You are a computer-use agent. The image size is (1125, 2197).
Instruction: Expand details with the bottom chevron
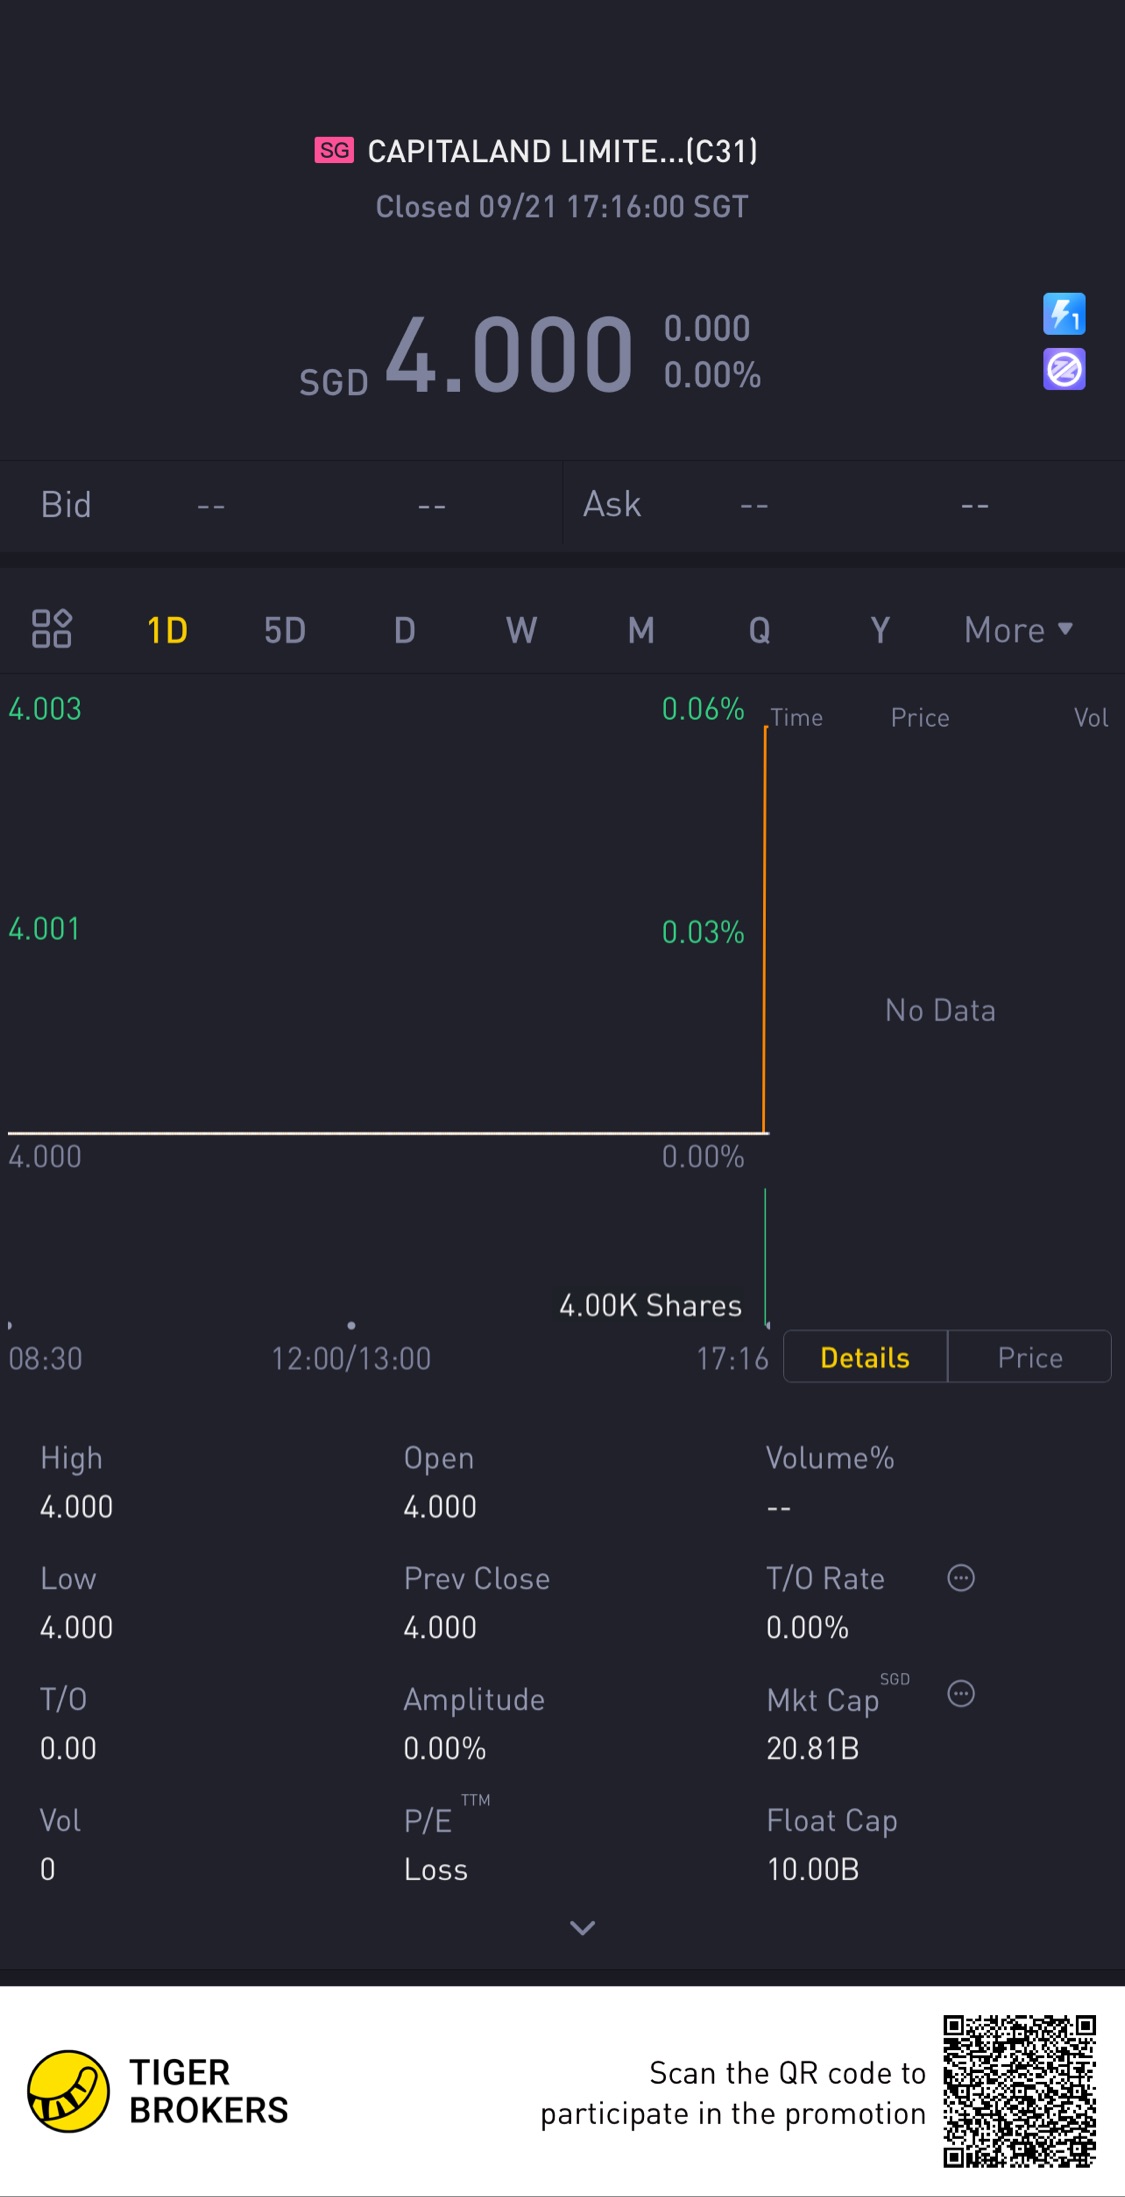(x=582, y=1928)
